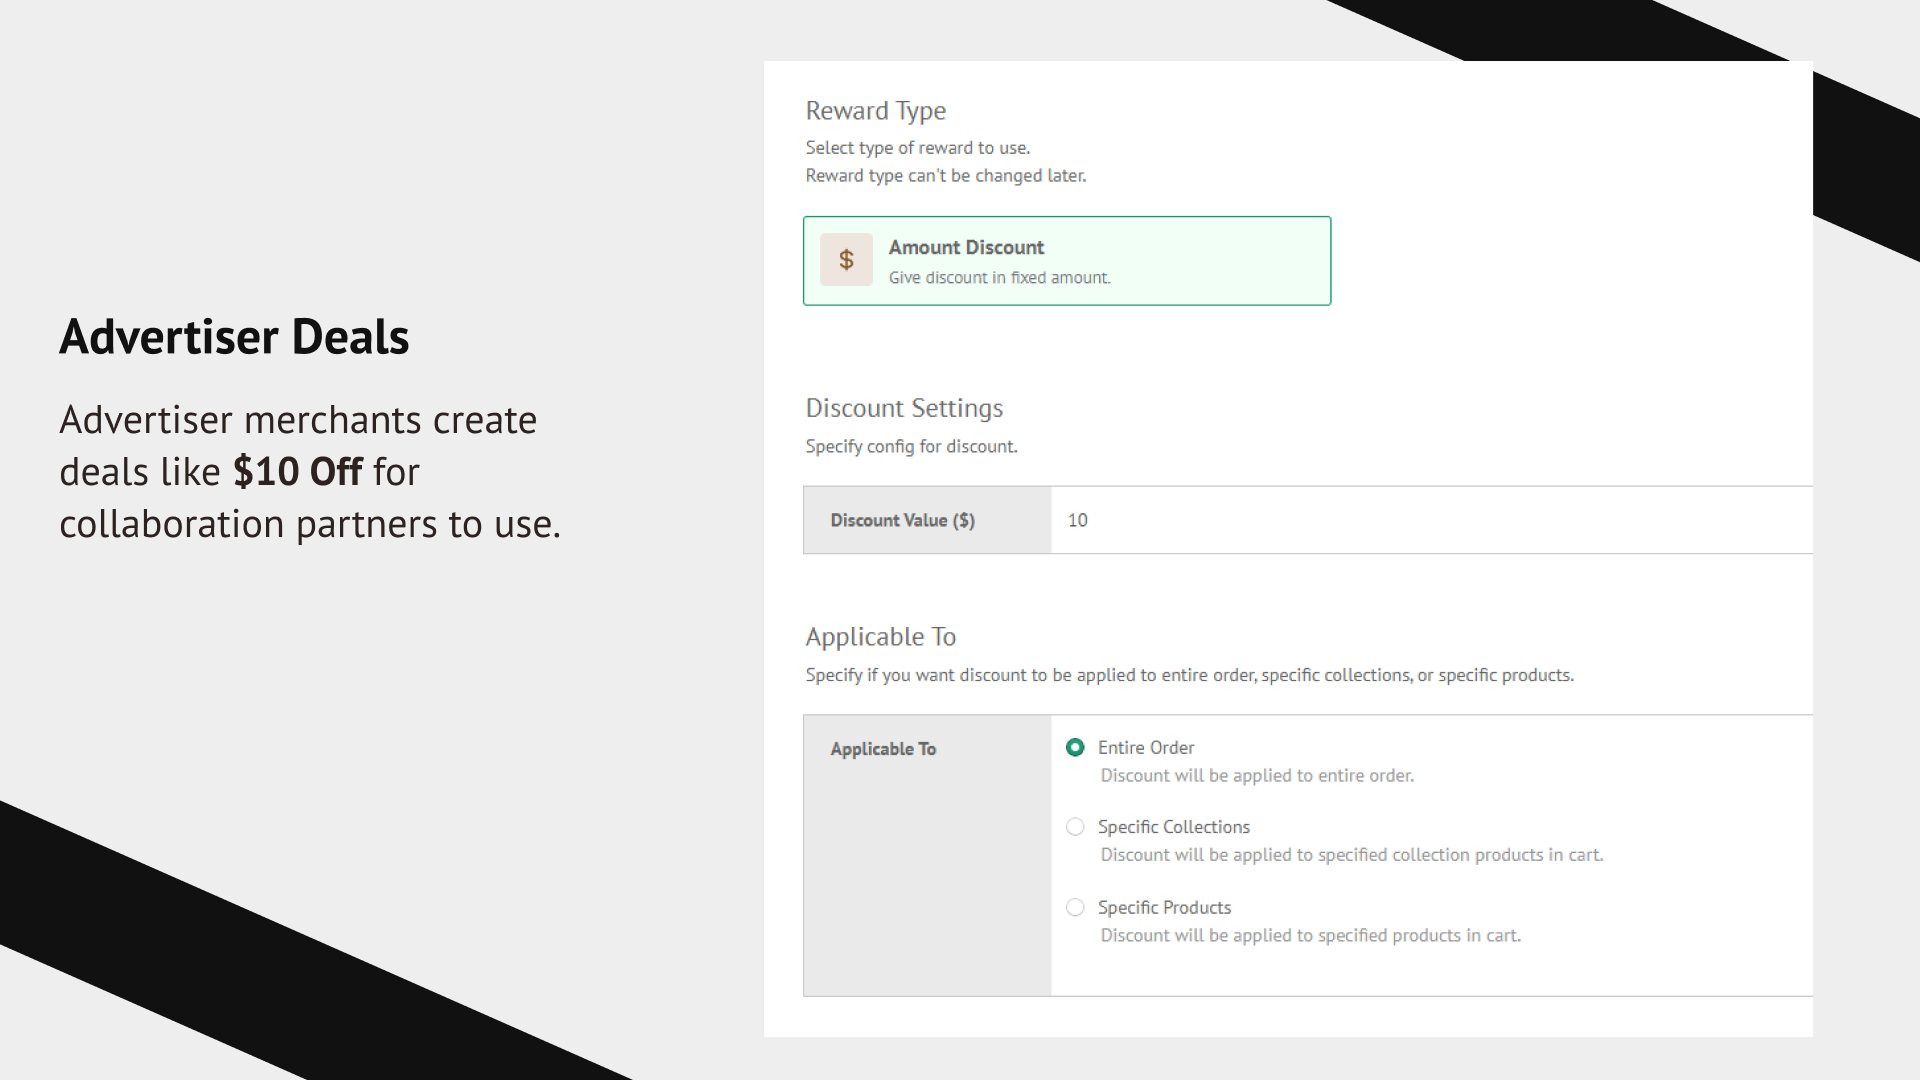The width and height of the screenshot is (1920, 1080).
Task: Click the Applicable To row label
Action: coord(883,749)
